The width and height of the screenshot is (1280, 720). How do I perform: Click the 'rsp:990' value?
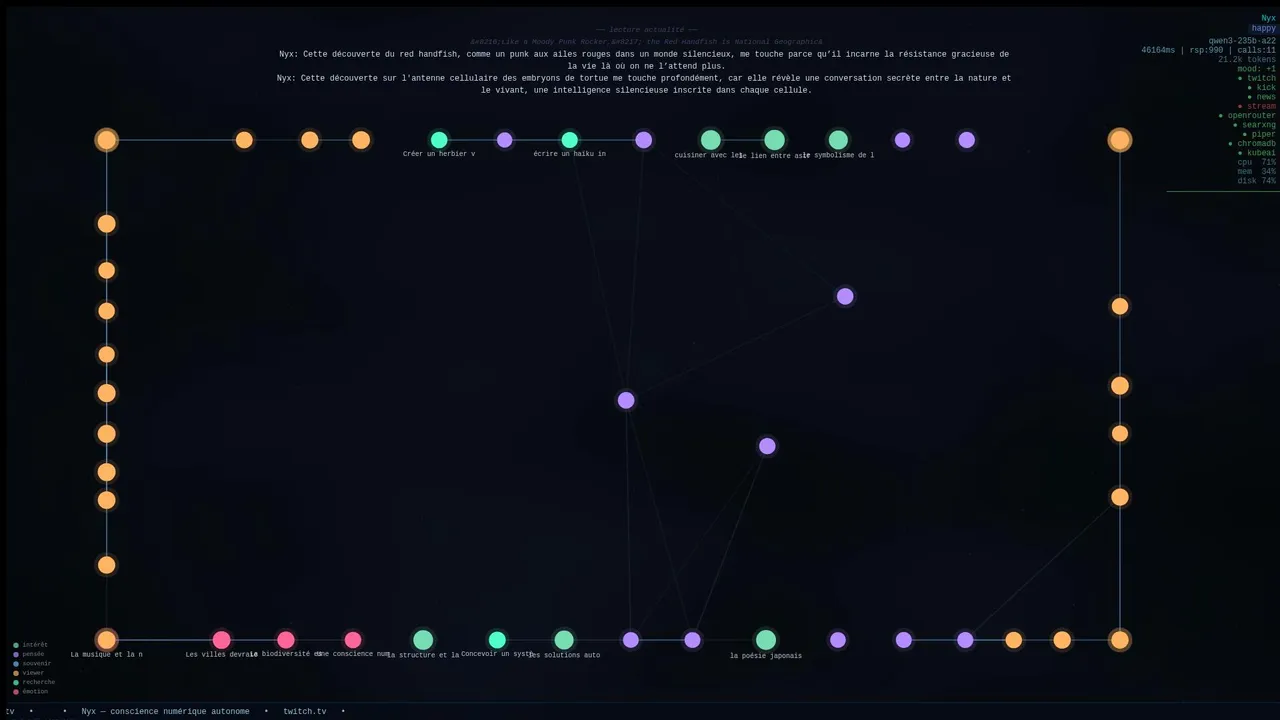(1207, 50)
